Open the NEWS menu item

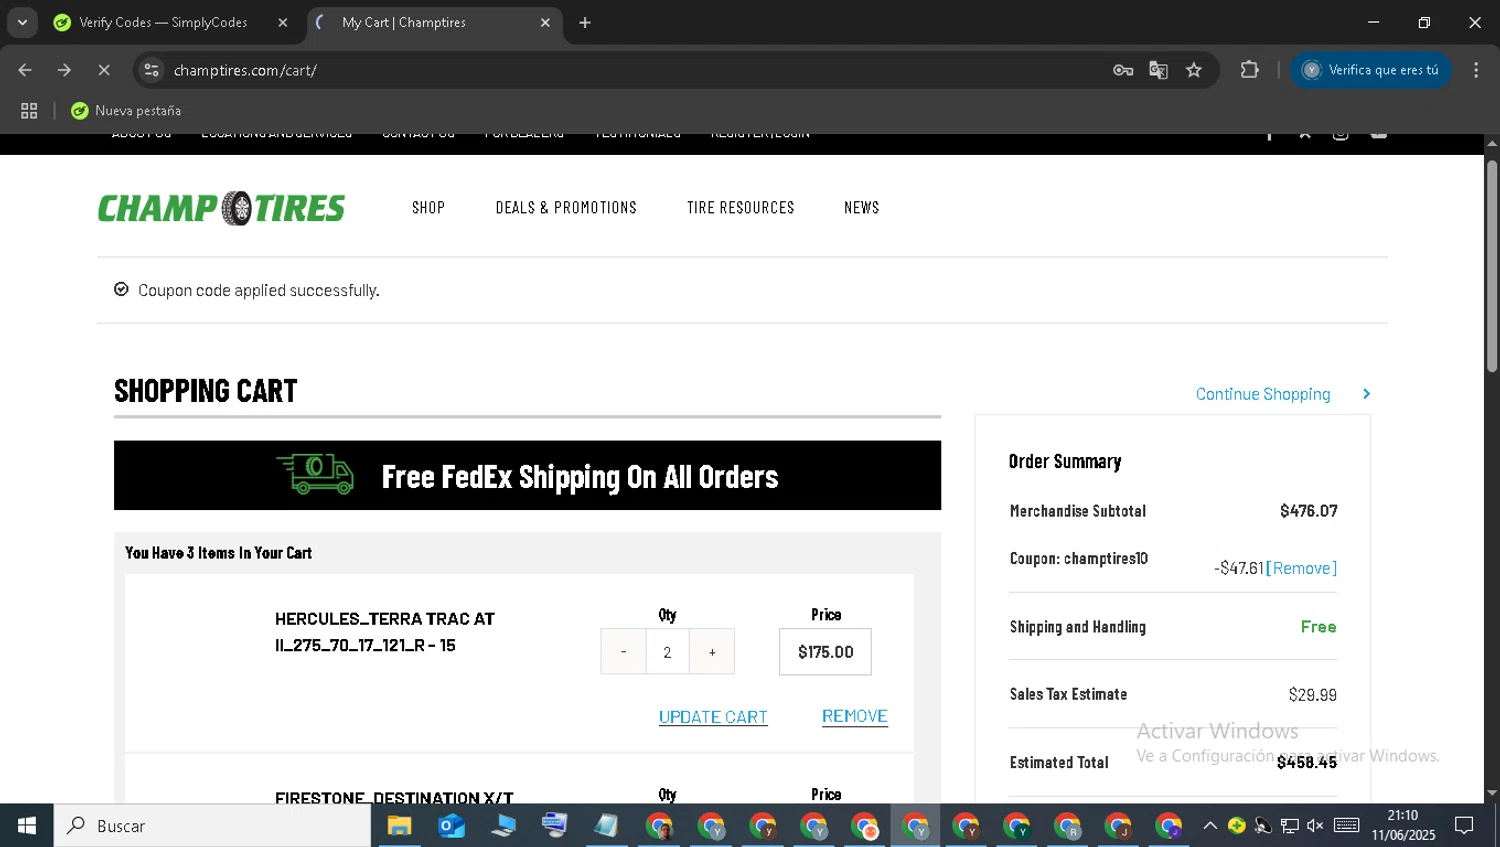point(861,208)
